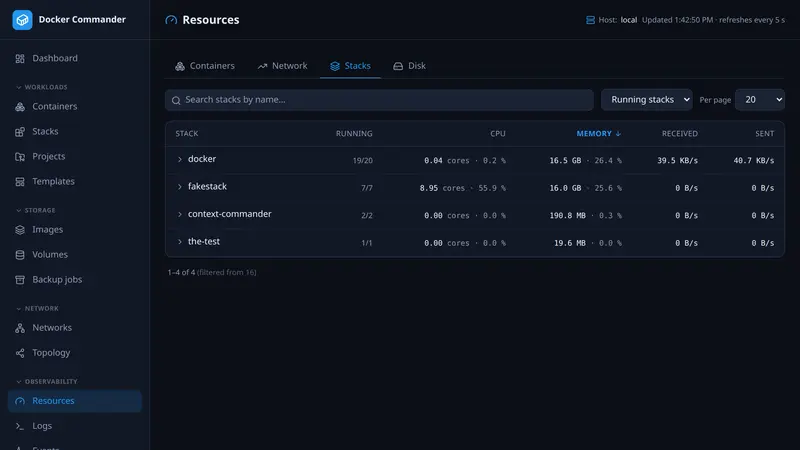Click the Stacks tab layers icon
This screenshot has height=450, width=800.
(x=335, y=66)
